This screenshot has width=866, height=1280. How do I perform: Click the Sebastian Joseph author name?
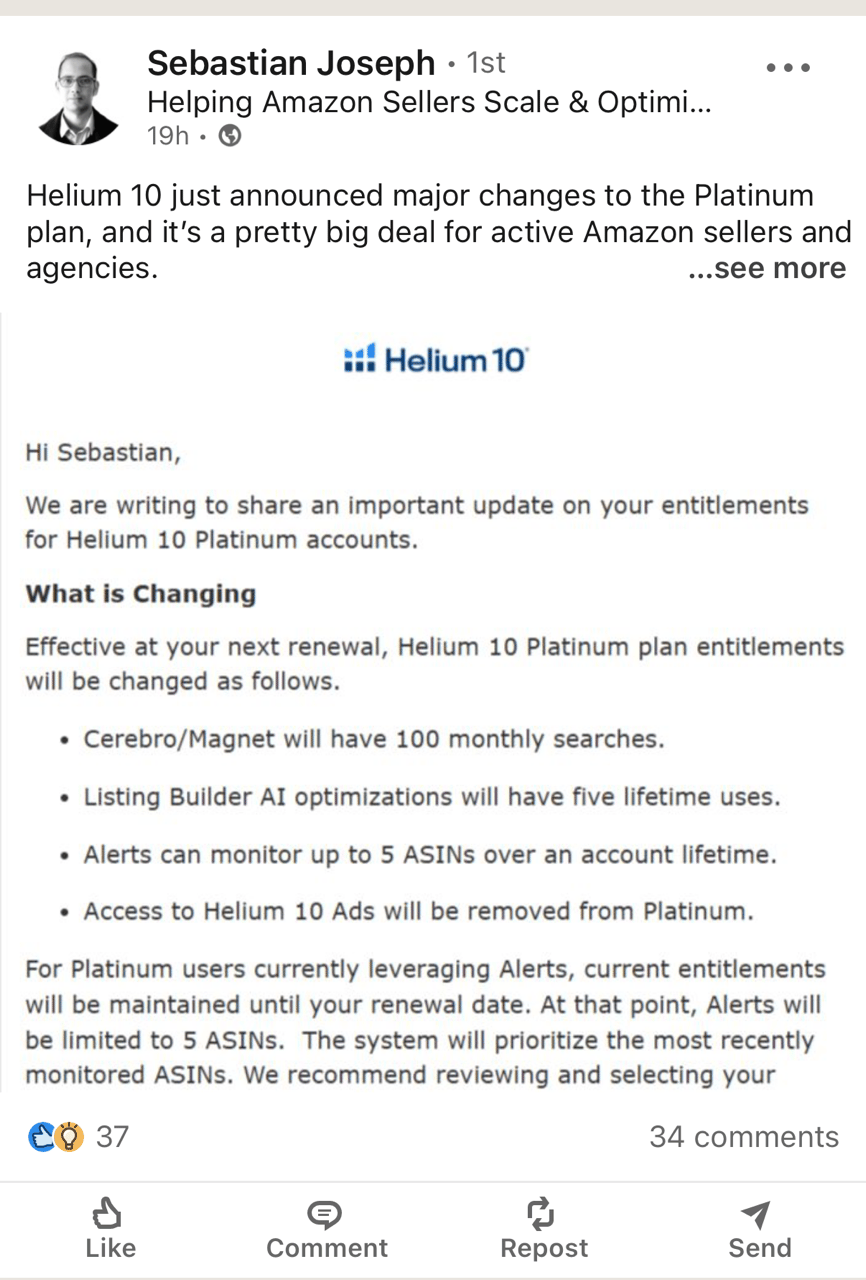pos(291,64)
